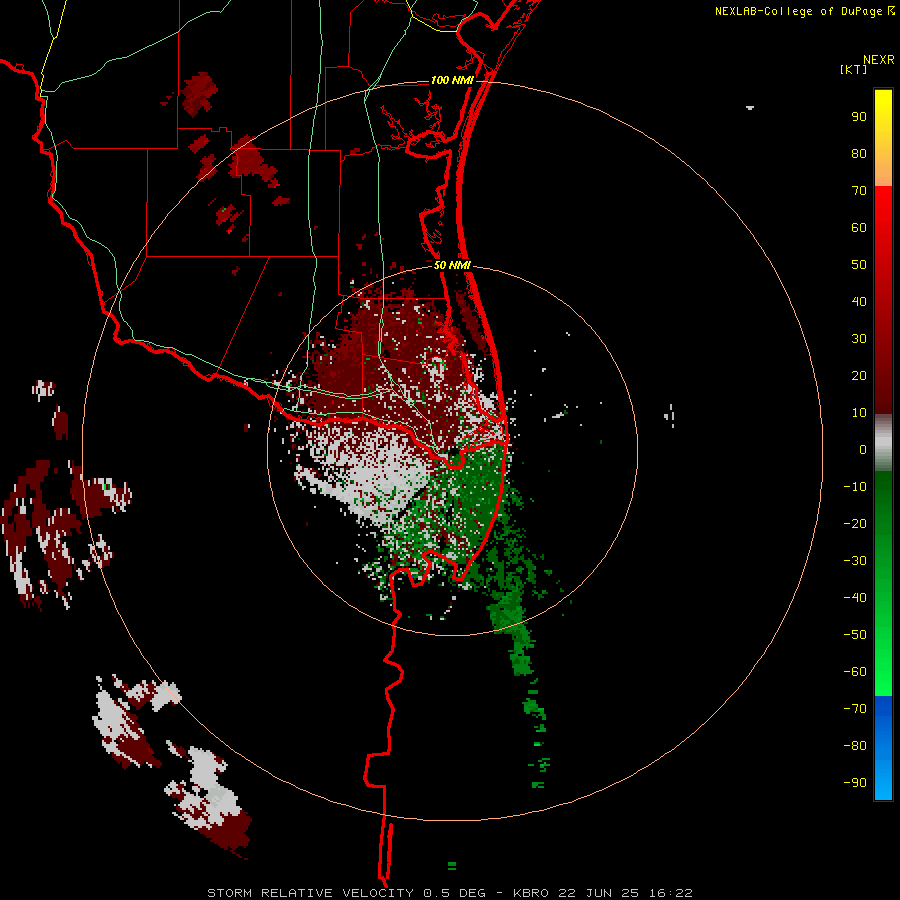Click the gray zero-velocity segment of color bar
This screenshot has height=900, width=900.
click(x=883, y=443)
